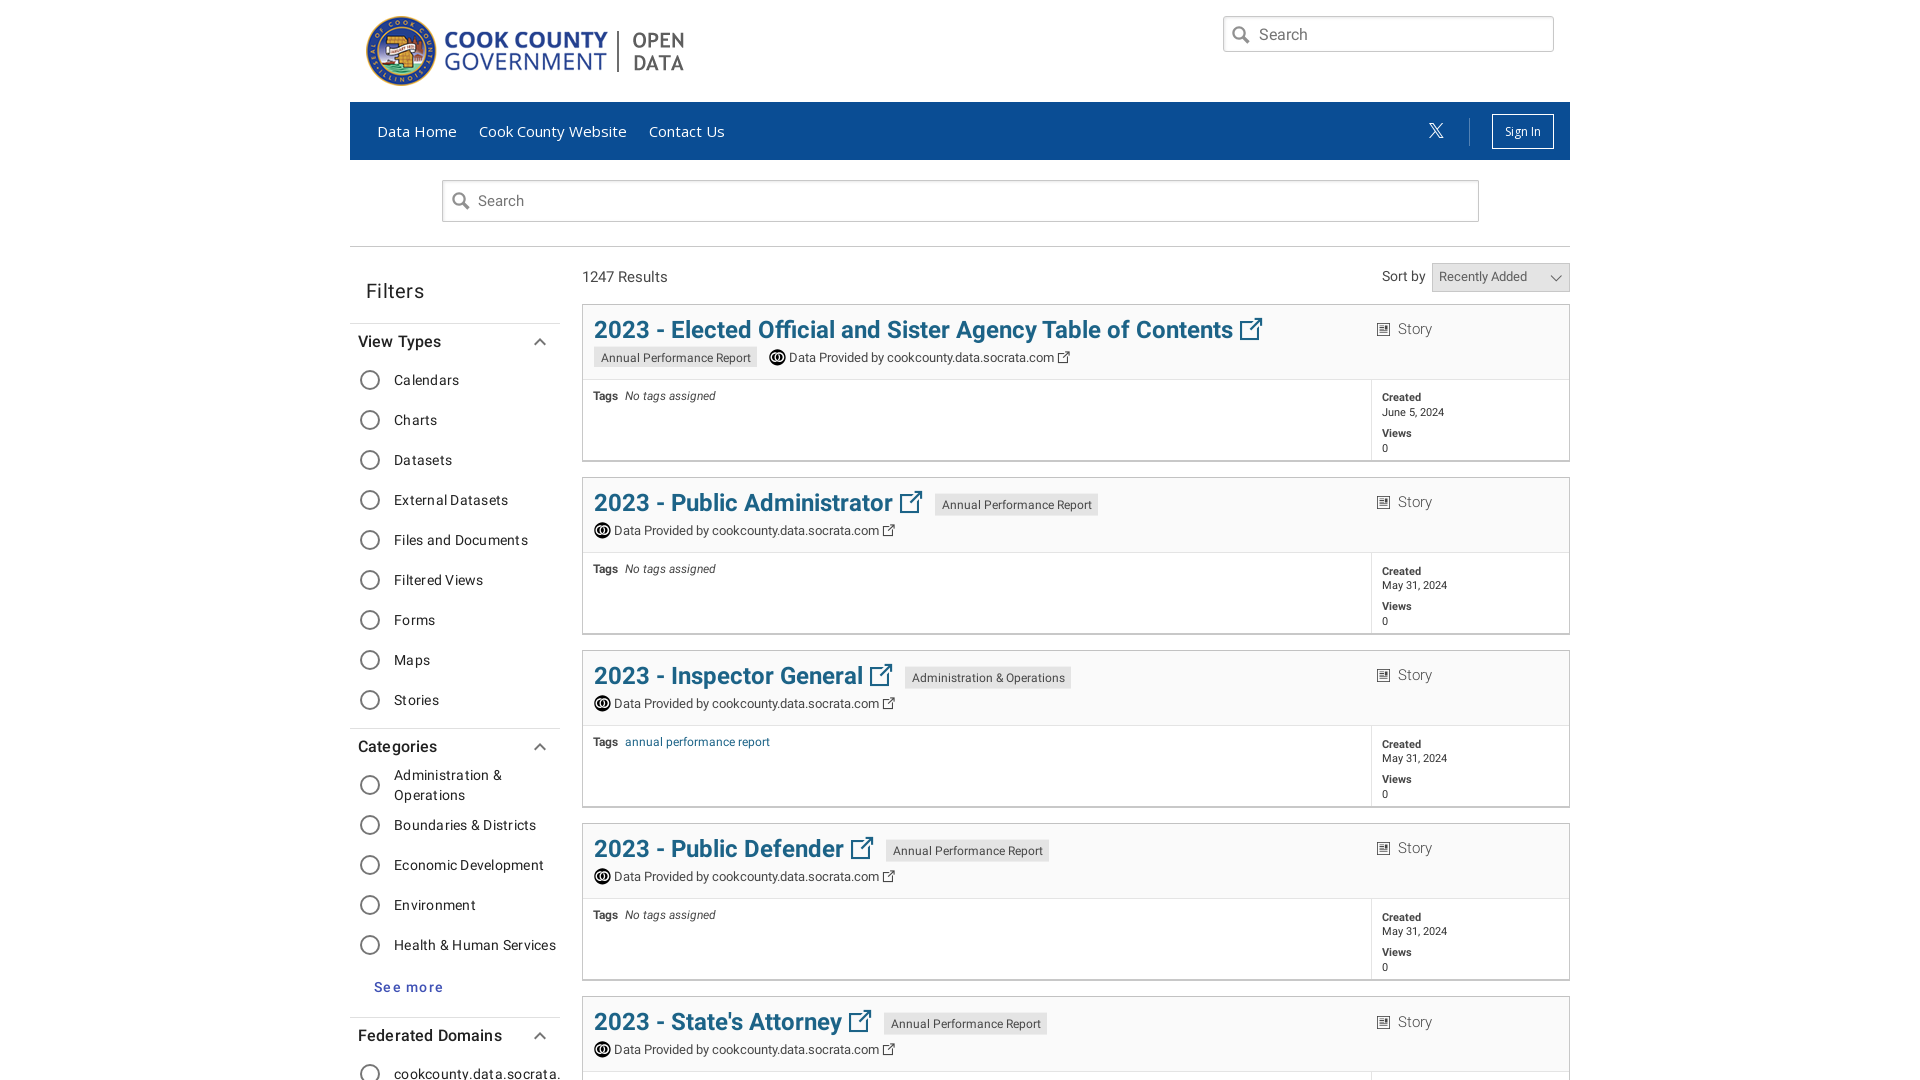Click the top-right search magnifier icon

coord(1241,35)
